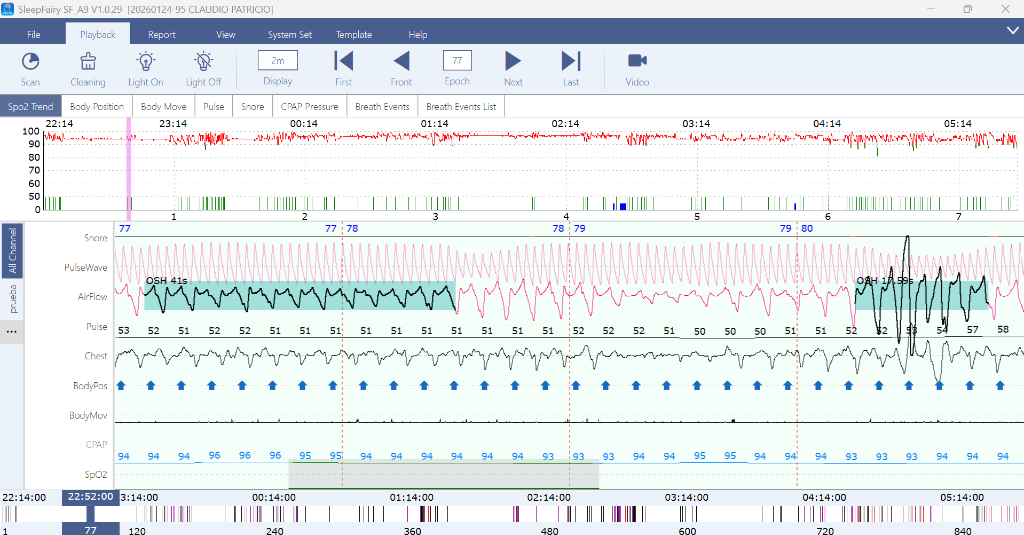Switch off the light with Light Off
Screen dimensions: 1024x535
(203, 62)
